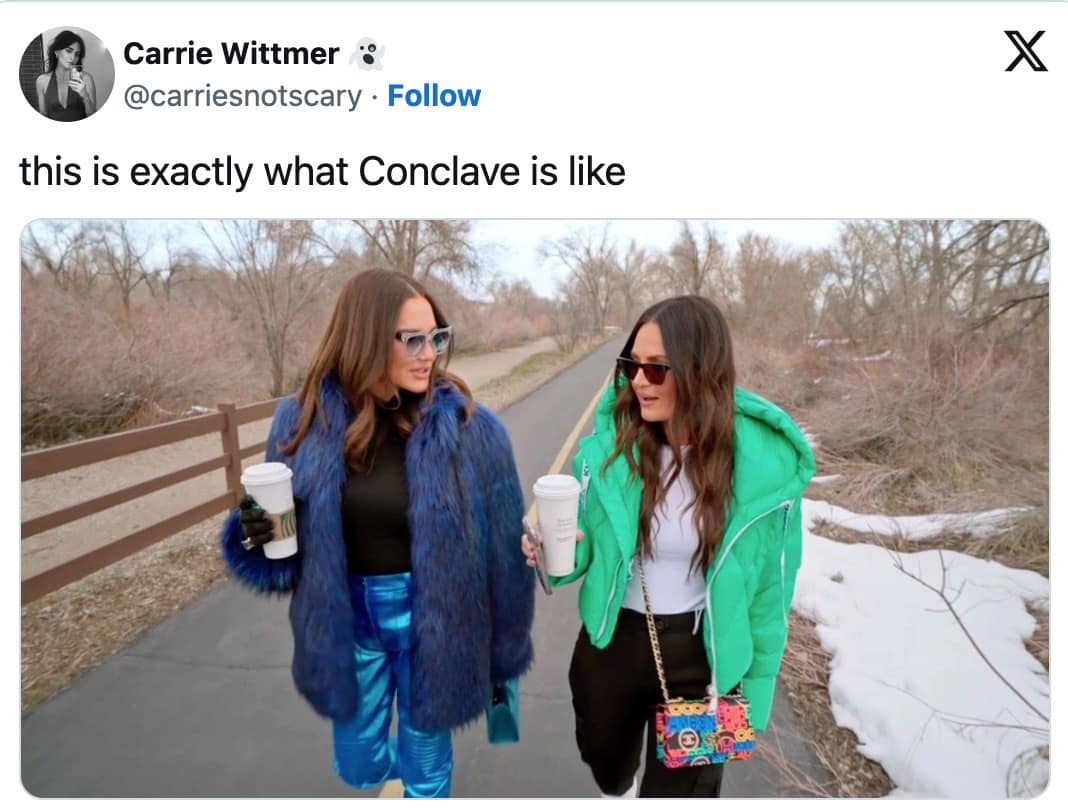Open the Carrie Wittmer display name

(232, 54)
